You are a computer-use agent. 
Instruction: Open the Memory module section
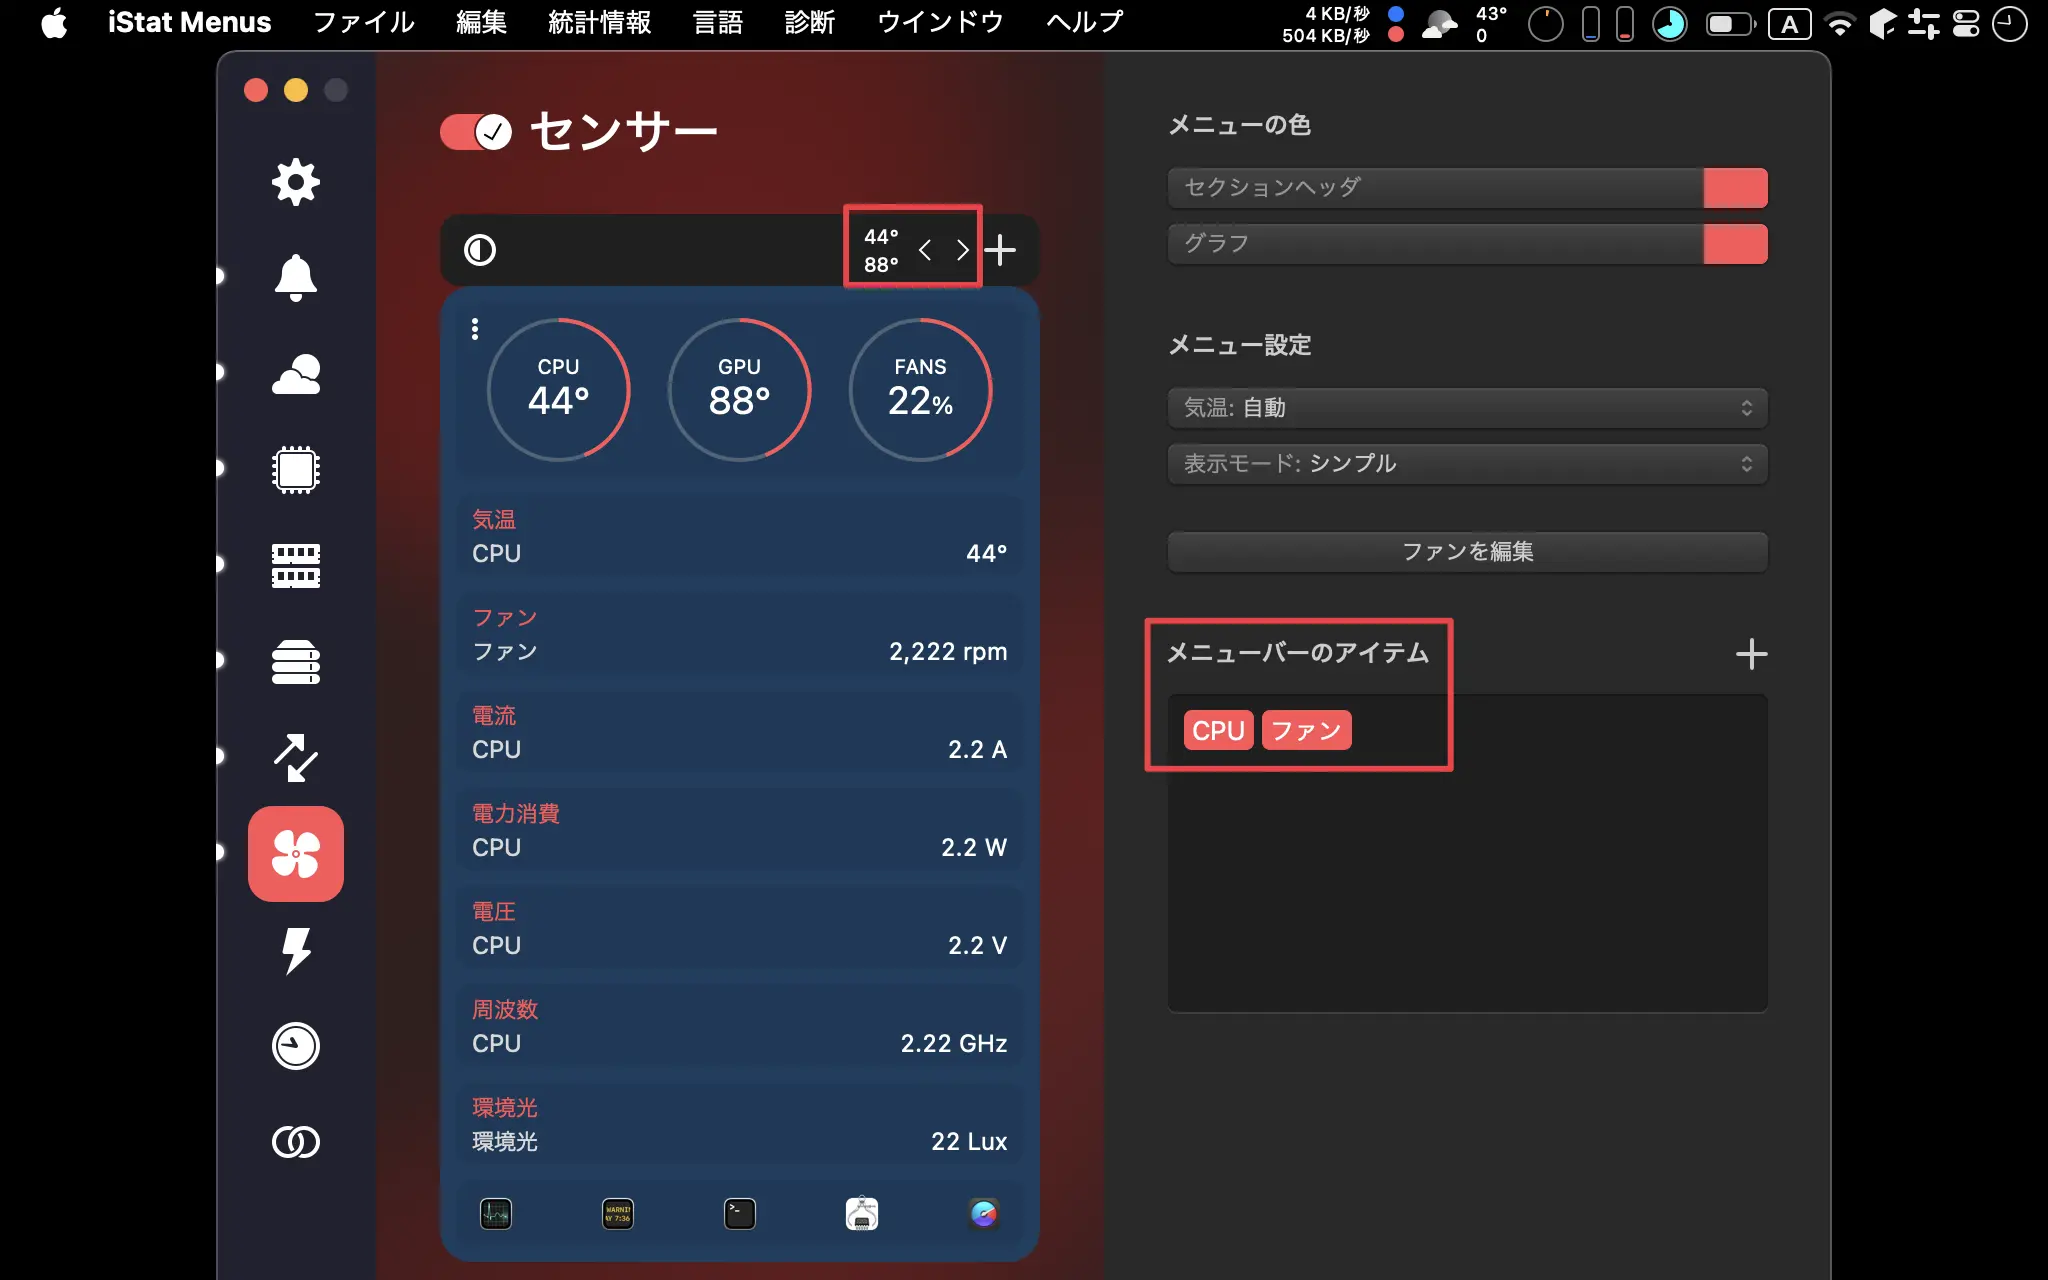[x=296, y=565]
